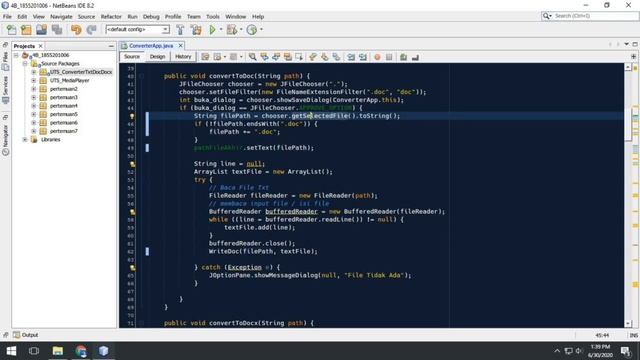Viewport: 640px width, 360px height.
Task: Open Chrome from the taskbar
Action: tap(81, 351)
